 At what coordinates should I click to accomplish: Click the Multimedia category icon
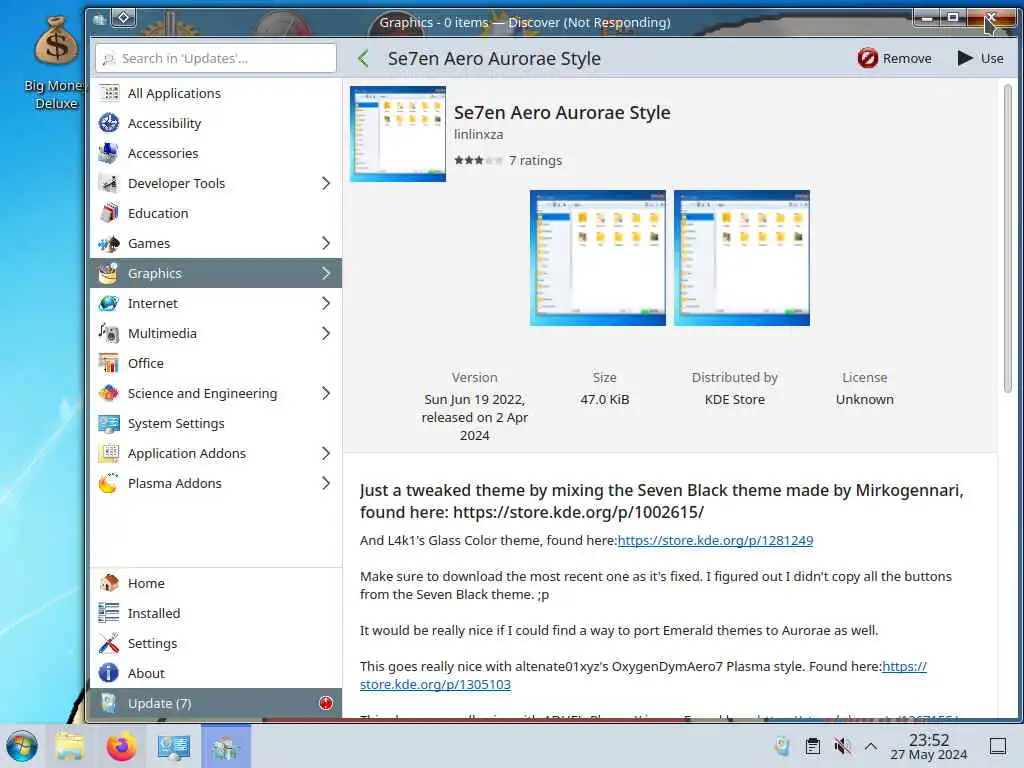(x=109, y=334)
